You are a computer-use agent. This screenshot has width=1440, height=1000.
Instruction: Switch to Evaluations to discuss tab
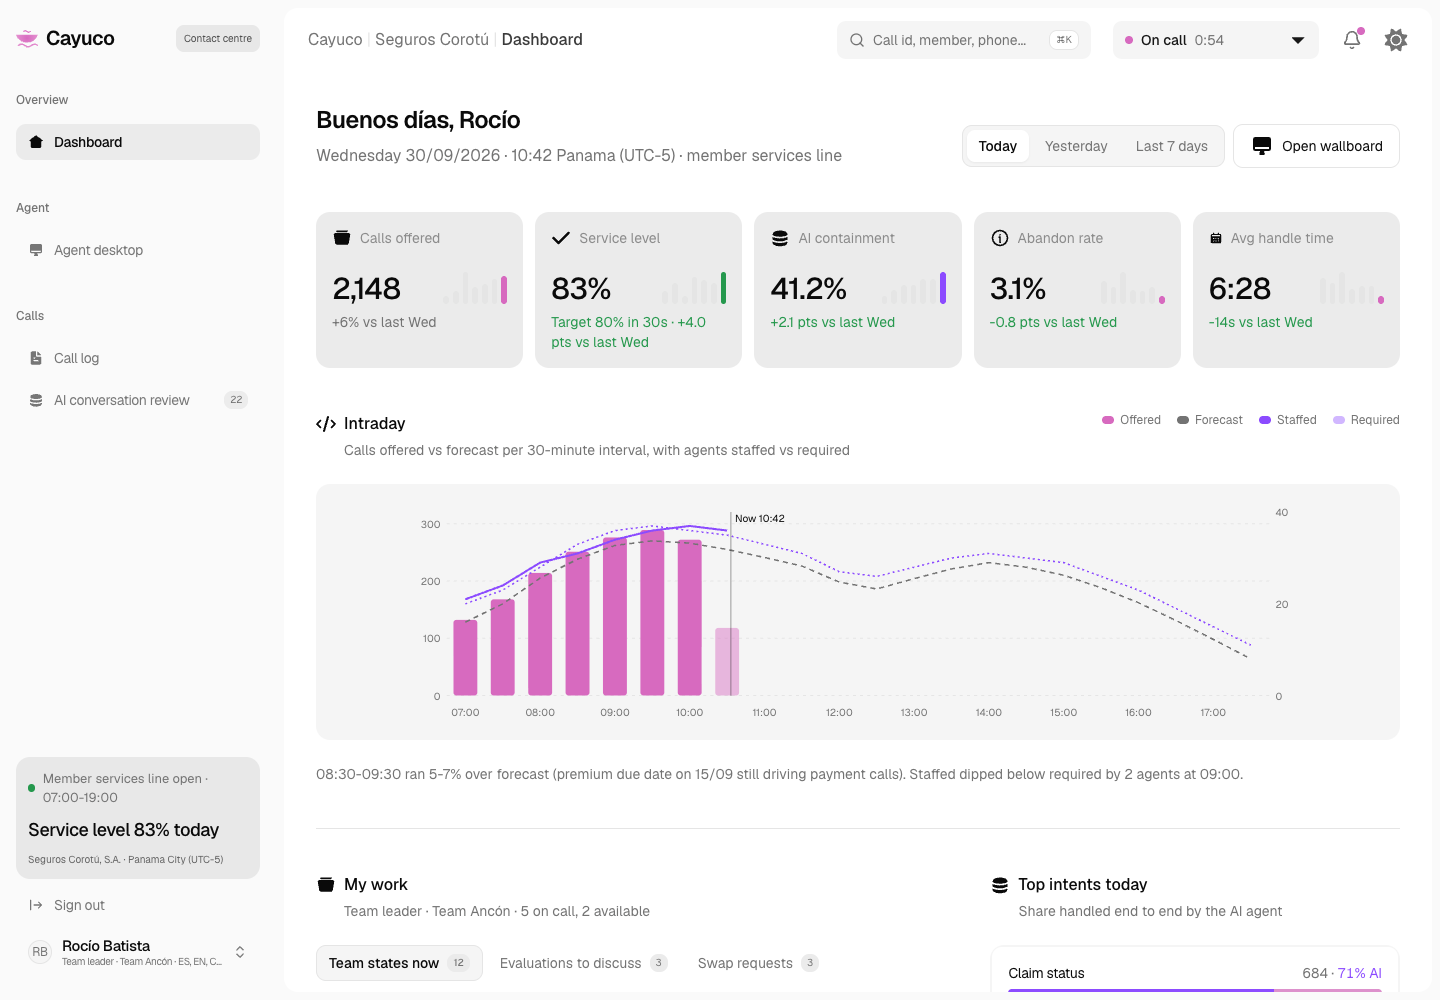[583, 963]
